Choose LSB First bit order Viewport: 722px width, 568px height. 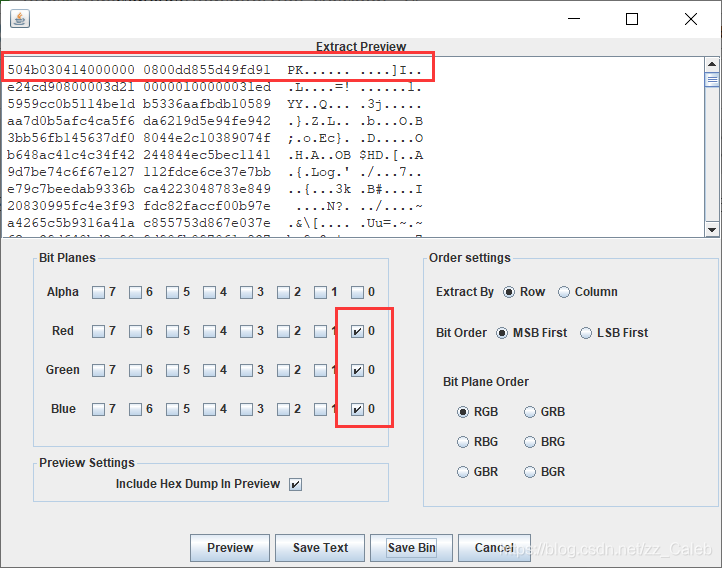coord(586,333)
